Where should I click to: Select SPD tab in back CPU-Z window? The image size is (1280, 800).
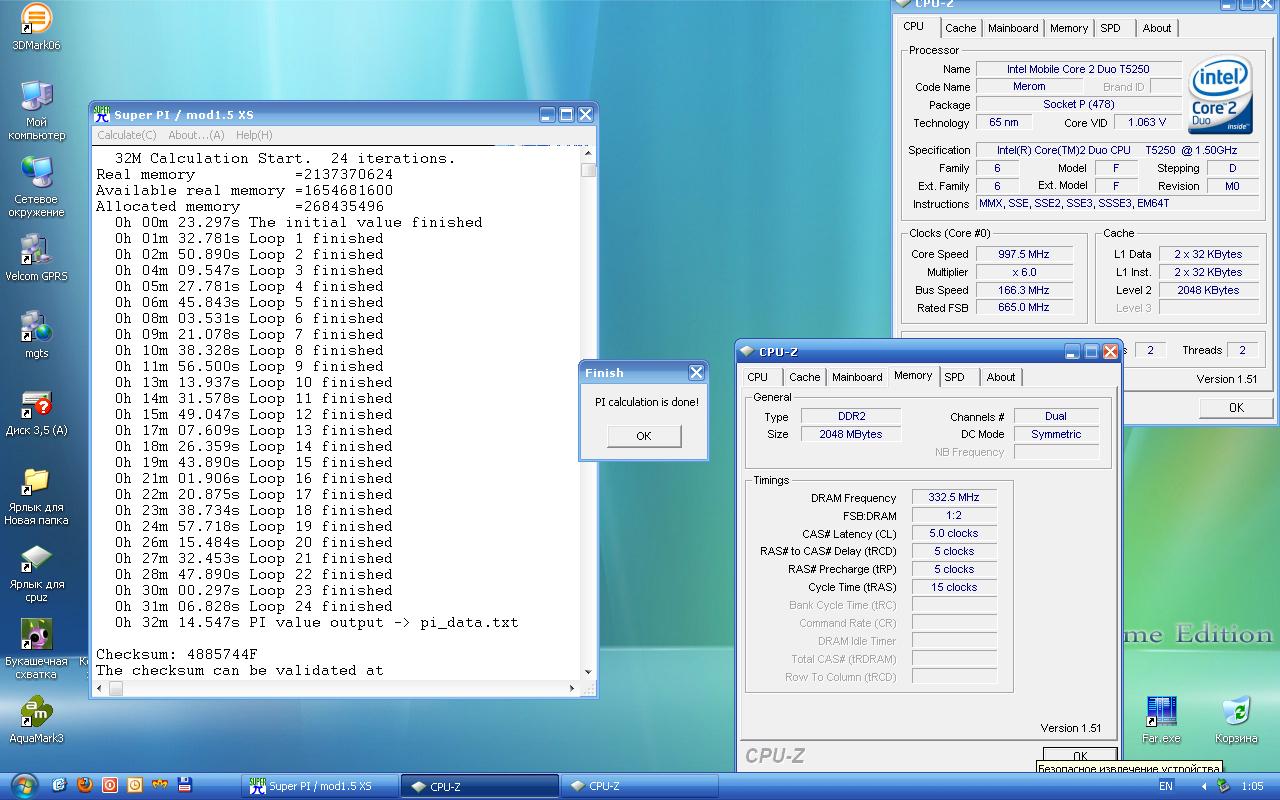[x=1111, y=28]
